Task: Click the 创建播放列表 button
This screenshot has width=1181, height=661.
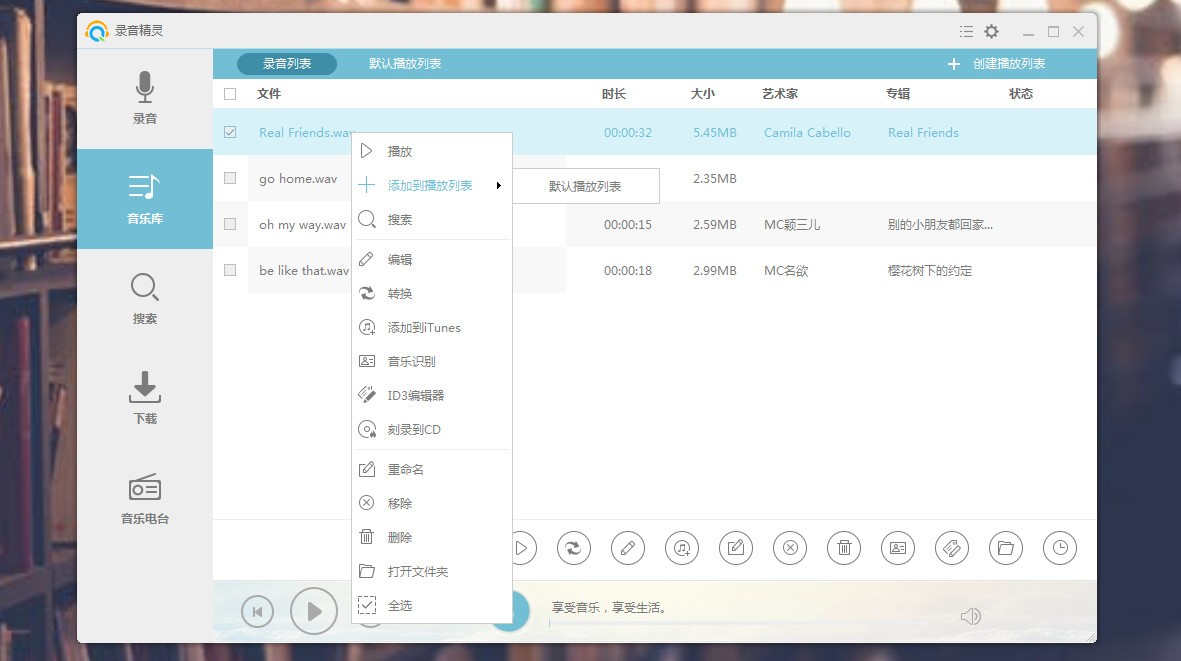Action: click(x=996, y=64)
